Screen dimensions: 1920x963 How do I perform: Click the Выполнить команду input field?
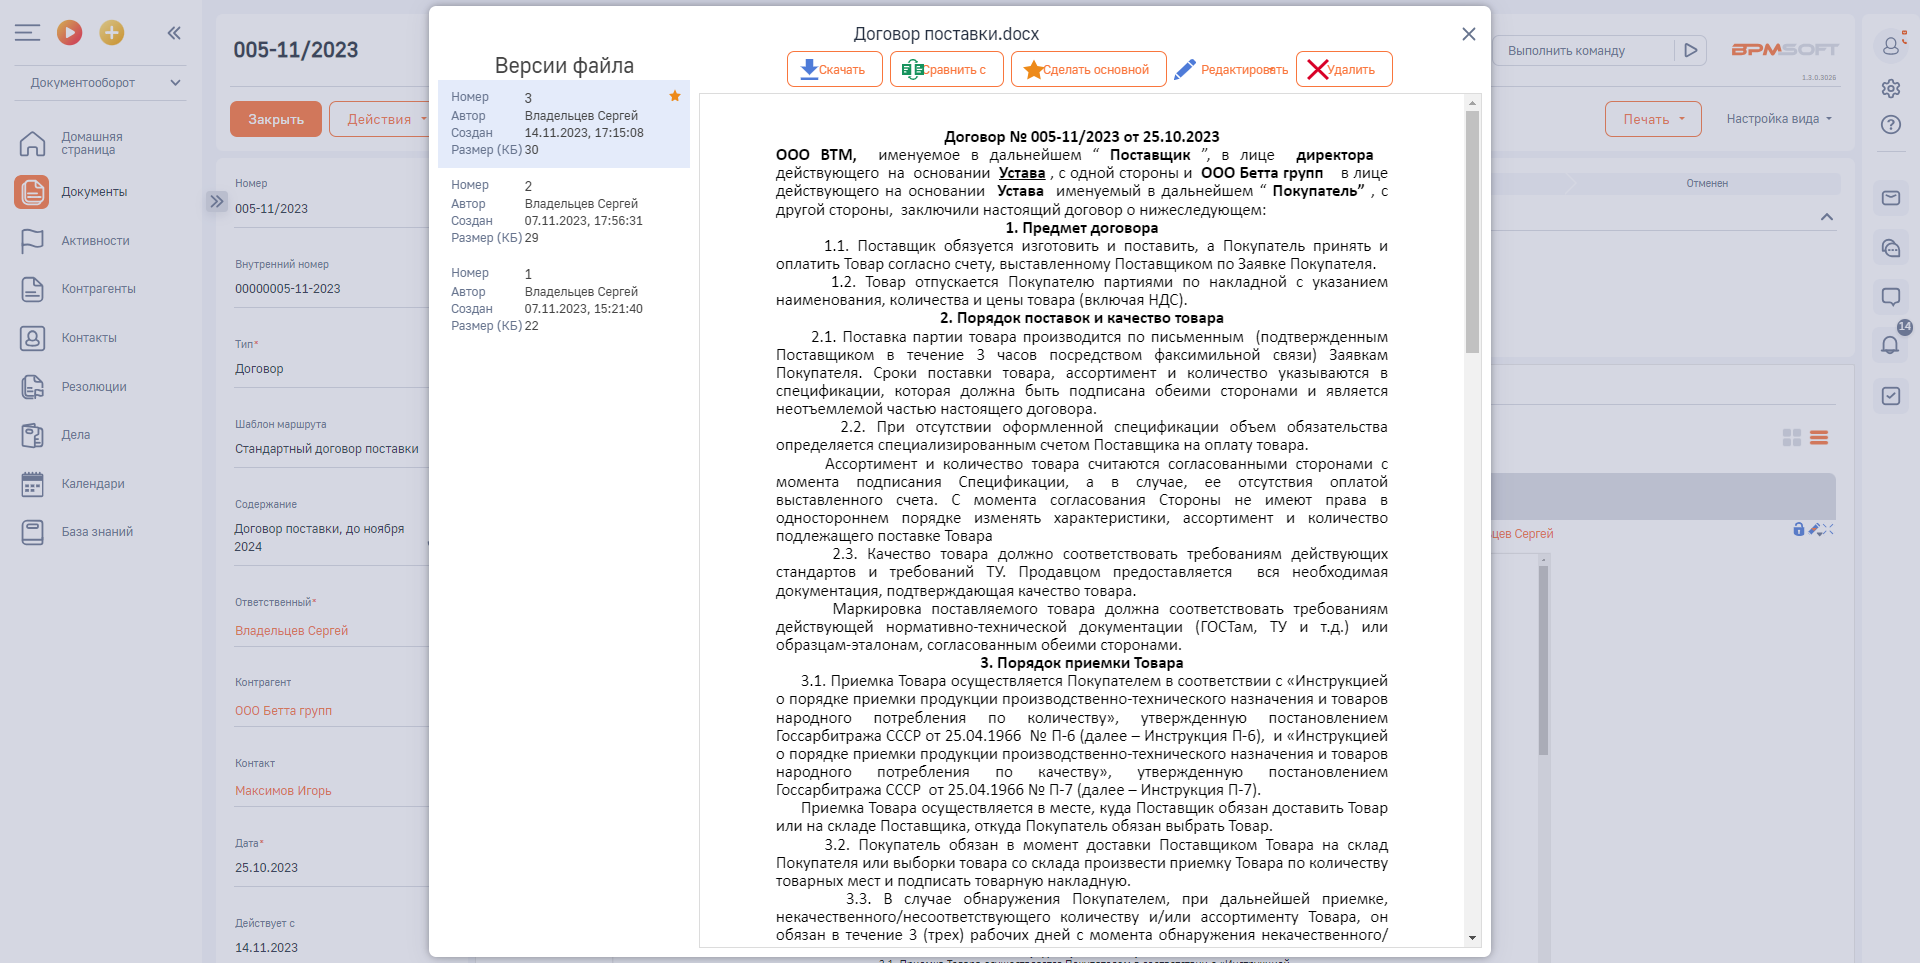pos(1583,51)
